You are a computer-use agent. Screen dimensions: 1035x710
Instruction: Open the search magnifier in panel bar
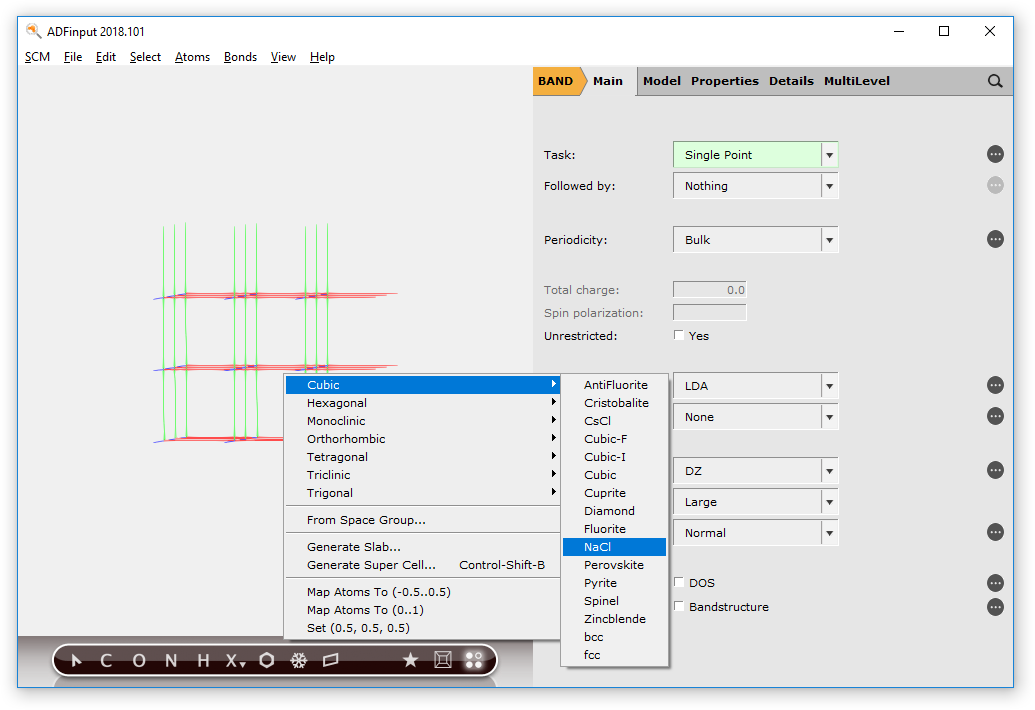995,81
